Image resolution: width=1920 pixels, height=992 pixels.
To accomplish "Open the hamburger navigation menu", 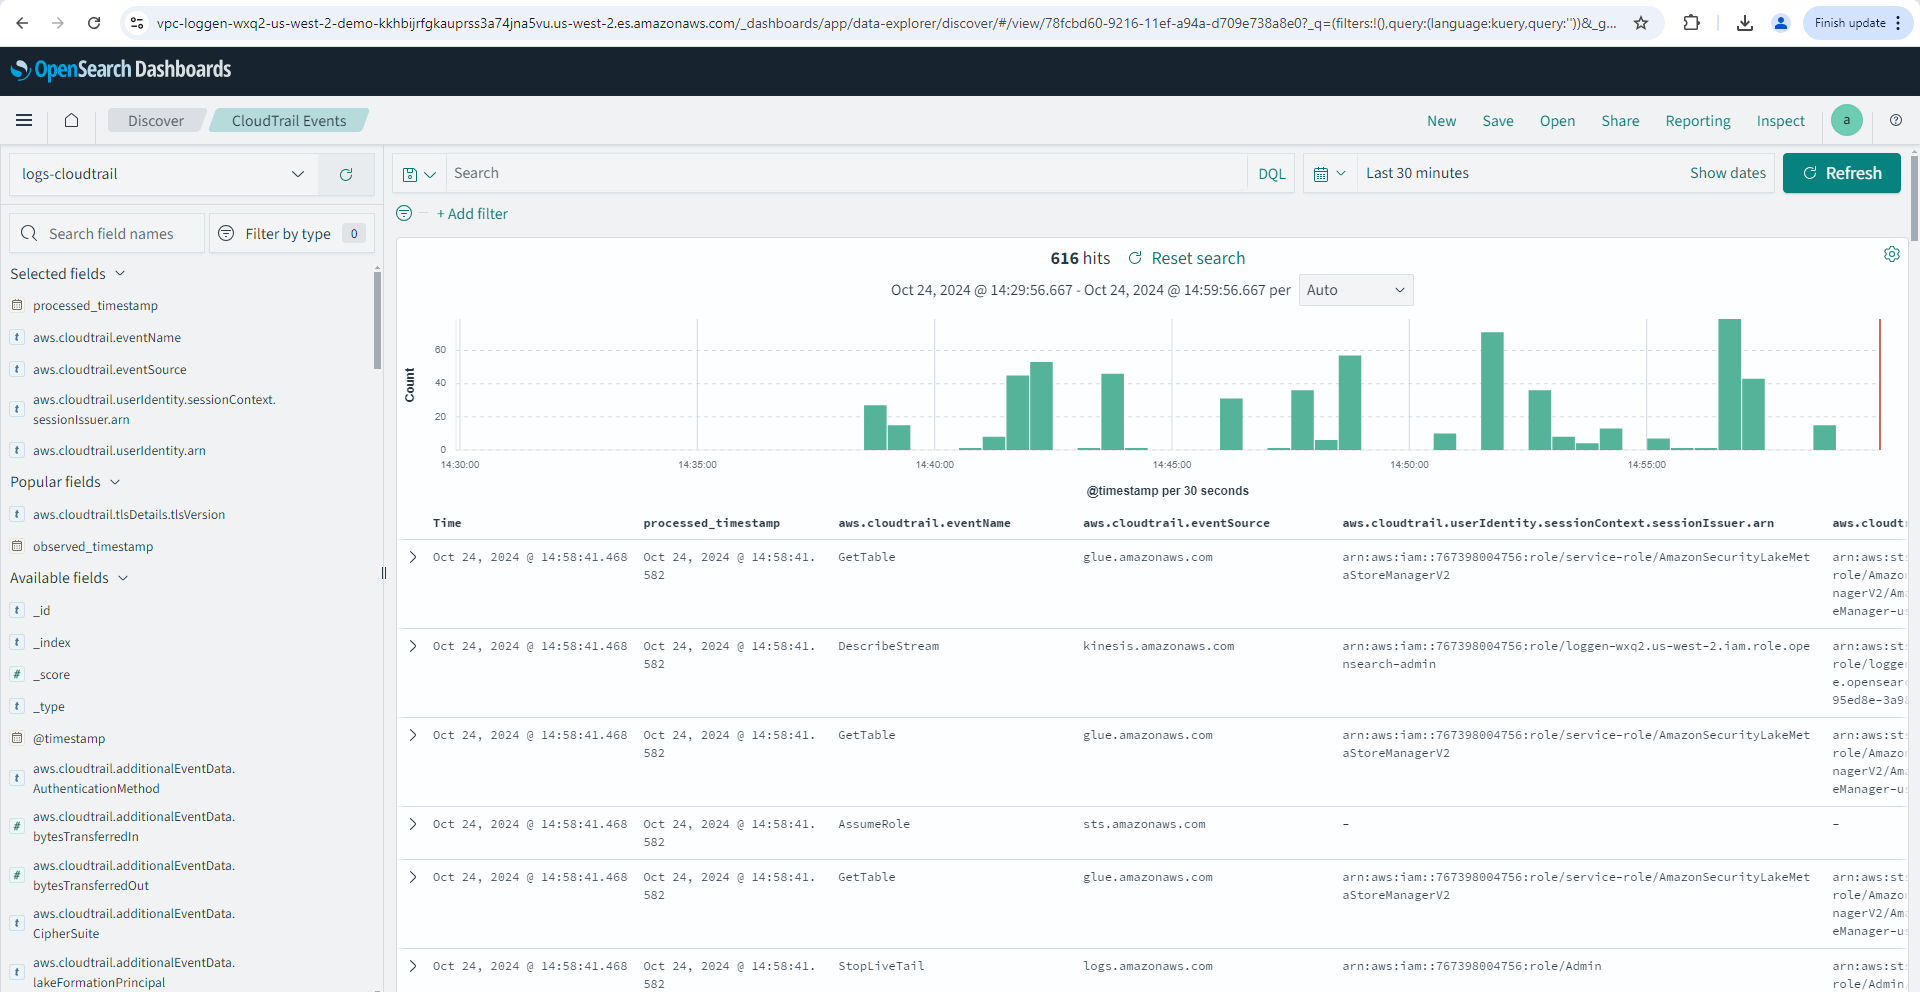I will pyautogui.click(x=24, y=121).
